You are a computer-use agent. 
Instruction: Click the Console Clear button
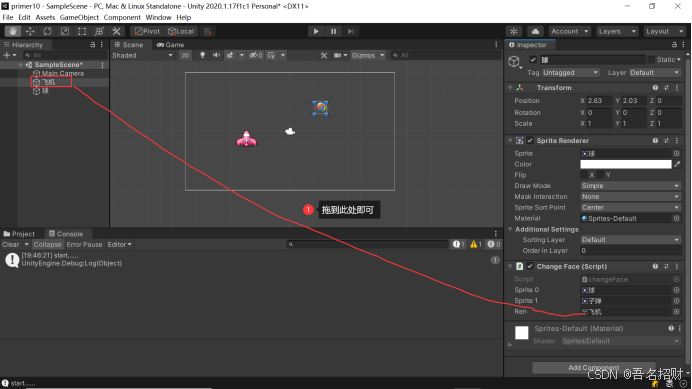[x=11, y=244]
